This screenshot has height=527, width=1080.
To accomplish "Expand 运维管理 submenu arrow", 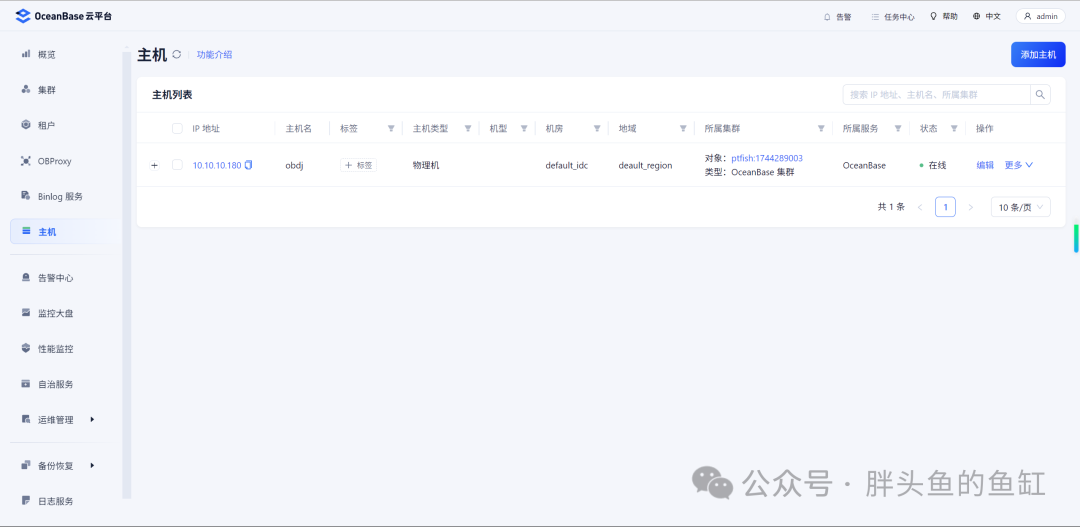I will click(x=92, y=419).
